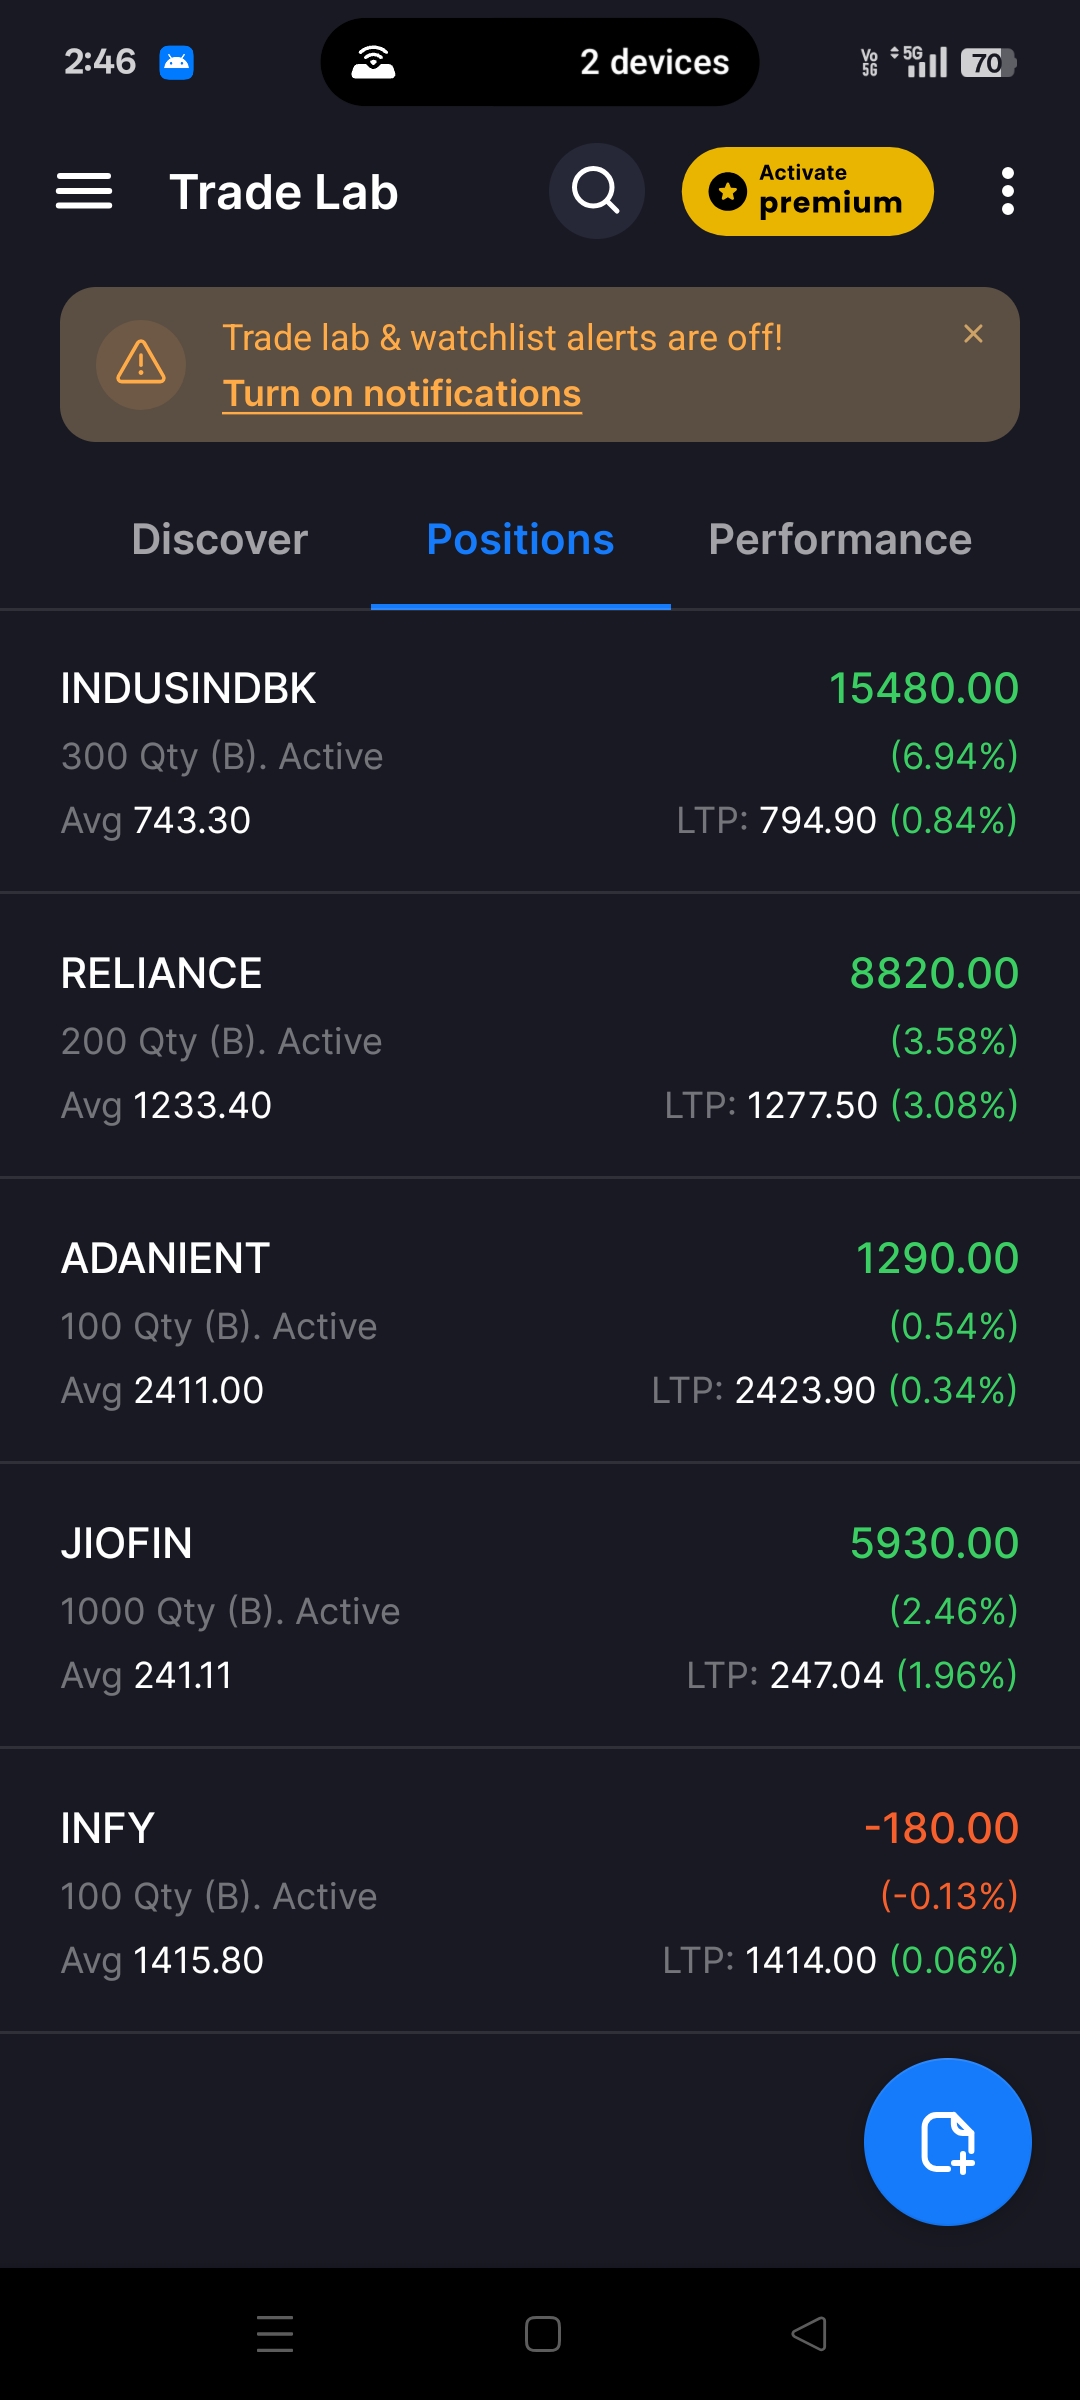View the INFY position details
The height and width of the screenshot is (2400, 1080).
pos(540,1892)
